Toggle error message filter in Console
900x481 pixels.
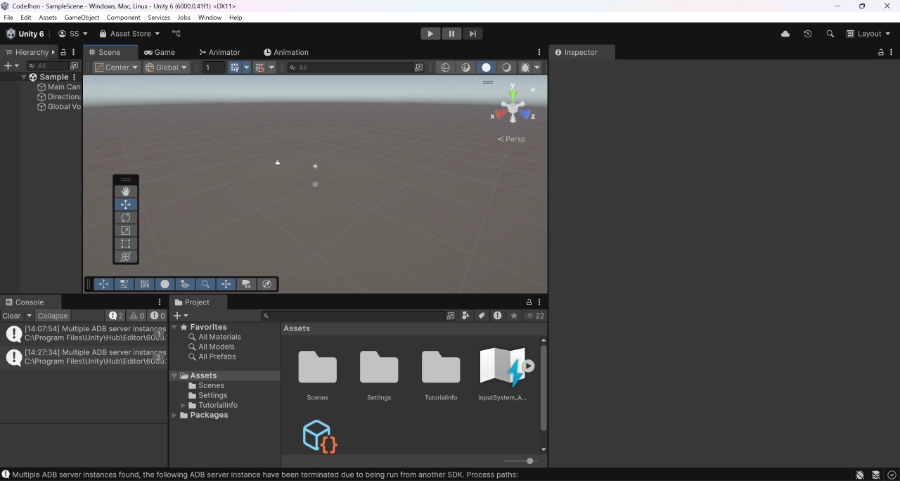(156, 316)
